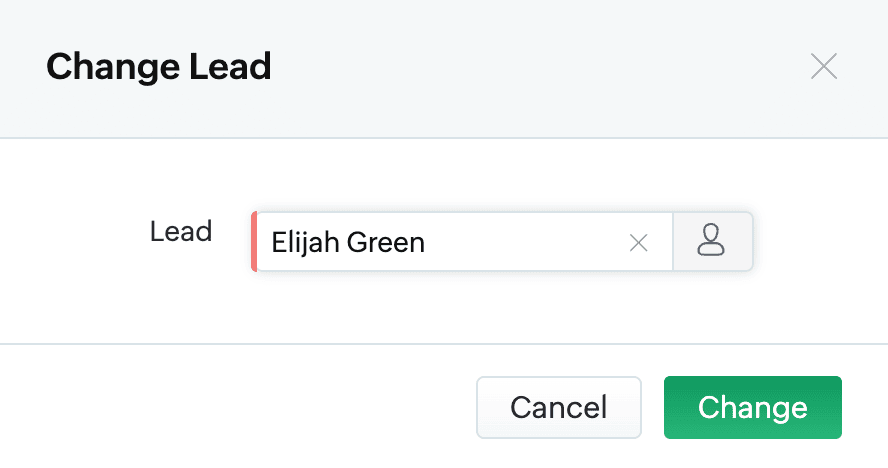This screenshot has height=468, width=888.
Task: Click inside the Lead input field
Action: pos(464,242)
